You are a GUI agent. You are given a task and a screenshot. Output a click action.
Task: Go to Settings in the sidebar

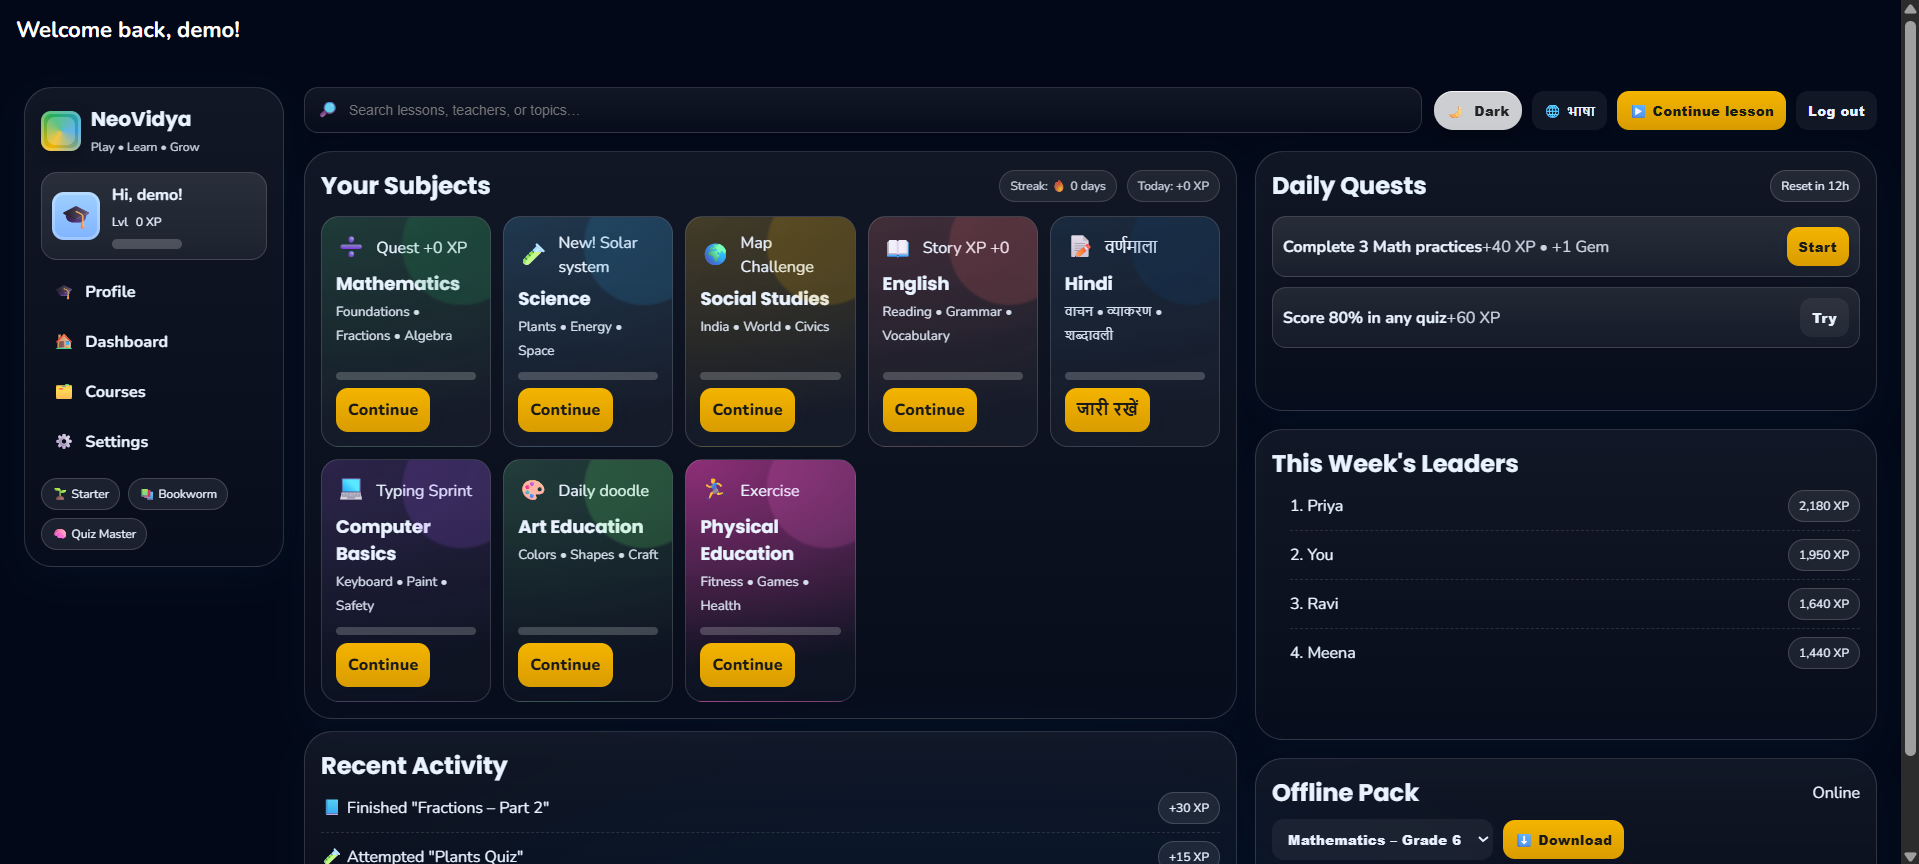point(116,442)
